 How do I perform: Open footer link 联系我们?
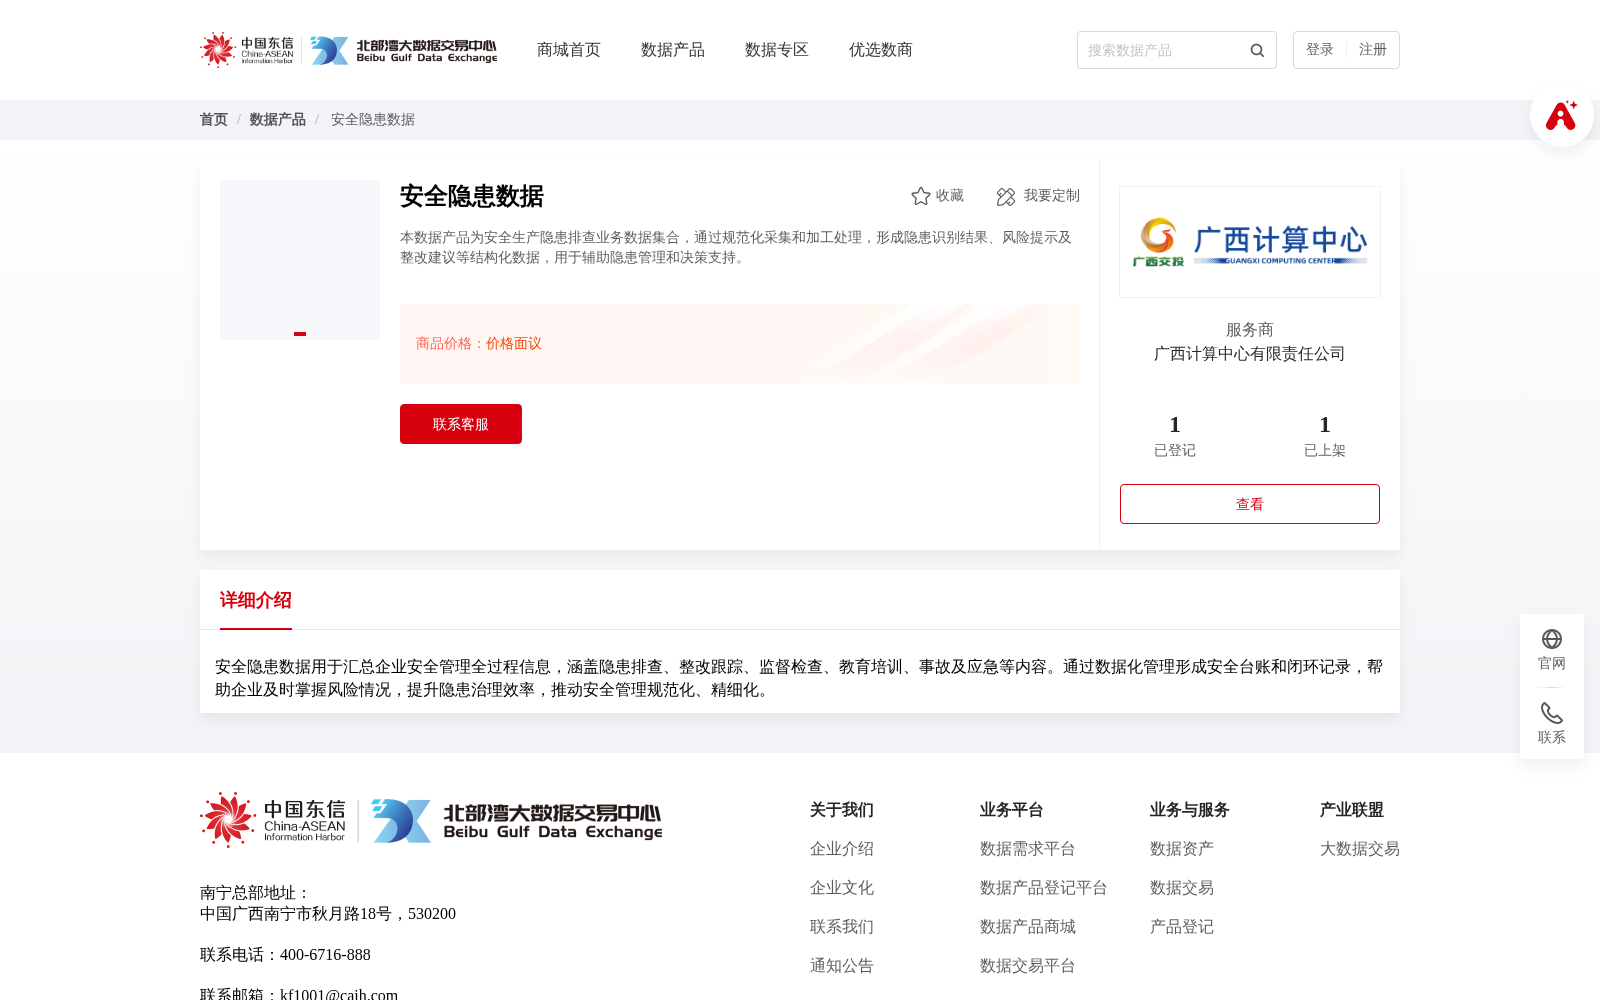tap(842, 927)
